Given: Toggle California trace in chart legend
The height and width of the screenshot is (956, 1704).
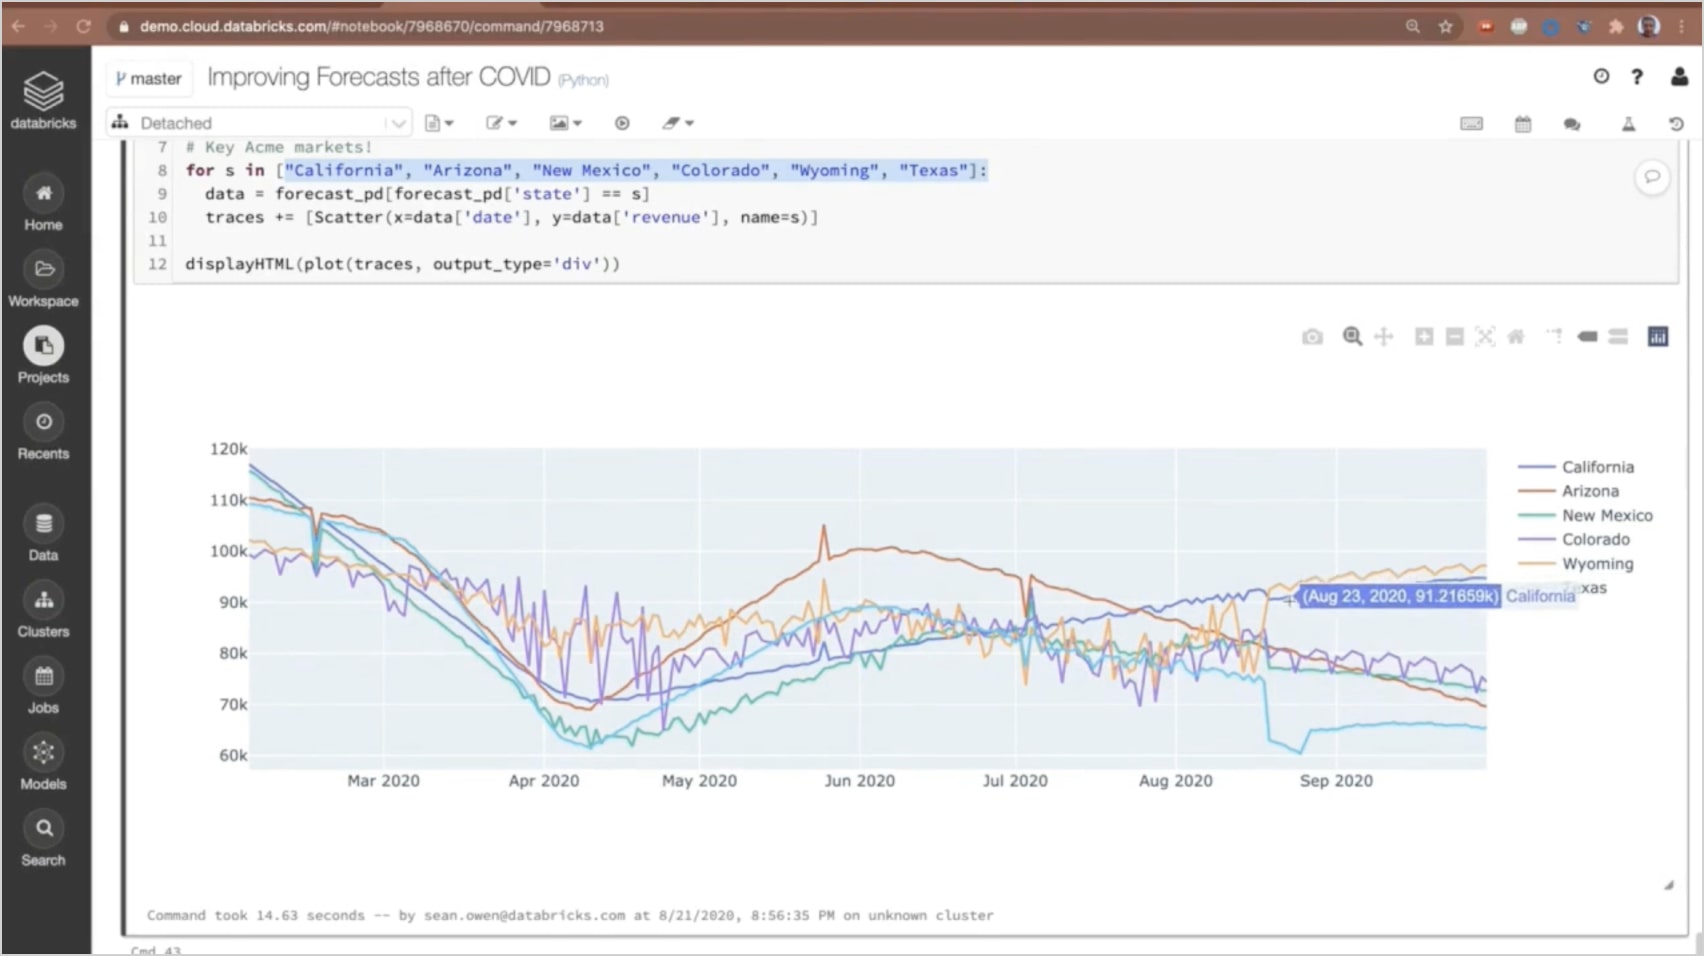Looking at the screenshot, I should pyautogui.click(x=1597, y=467).
